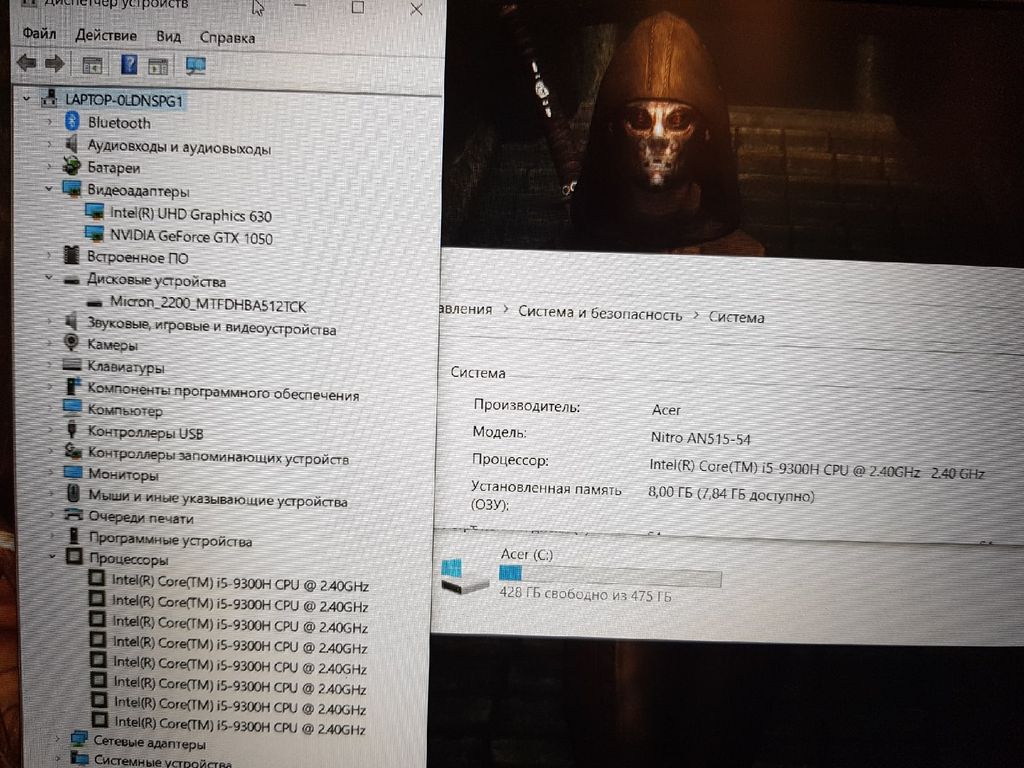Click the show/hide console tree toolbar icon

click(x=92, y=66)
